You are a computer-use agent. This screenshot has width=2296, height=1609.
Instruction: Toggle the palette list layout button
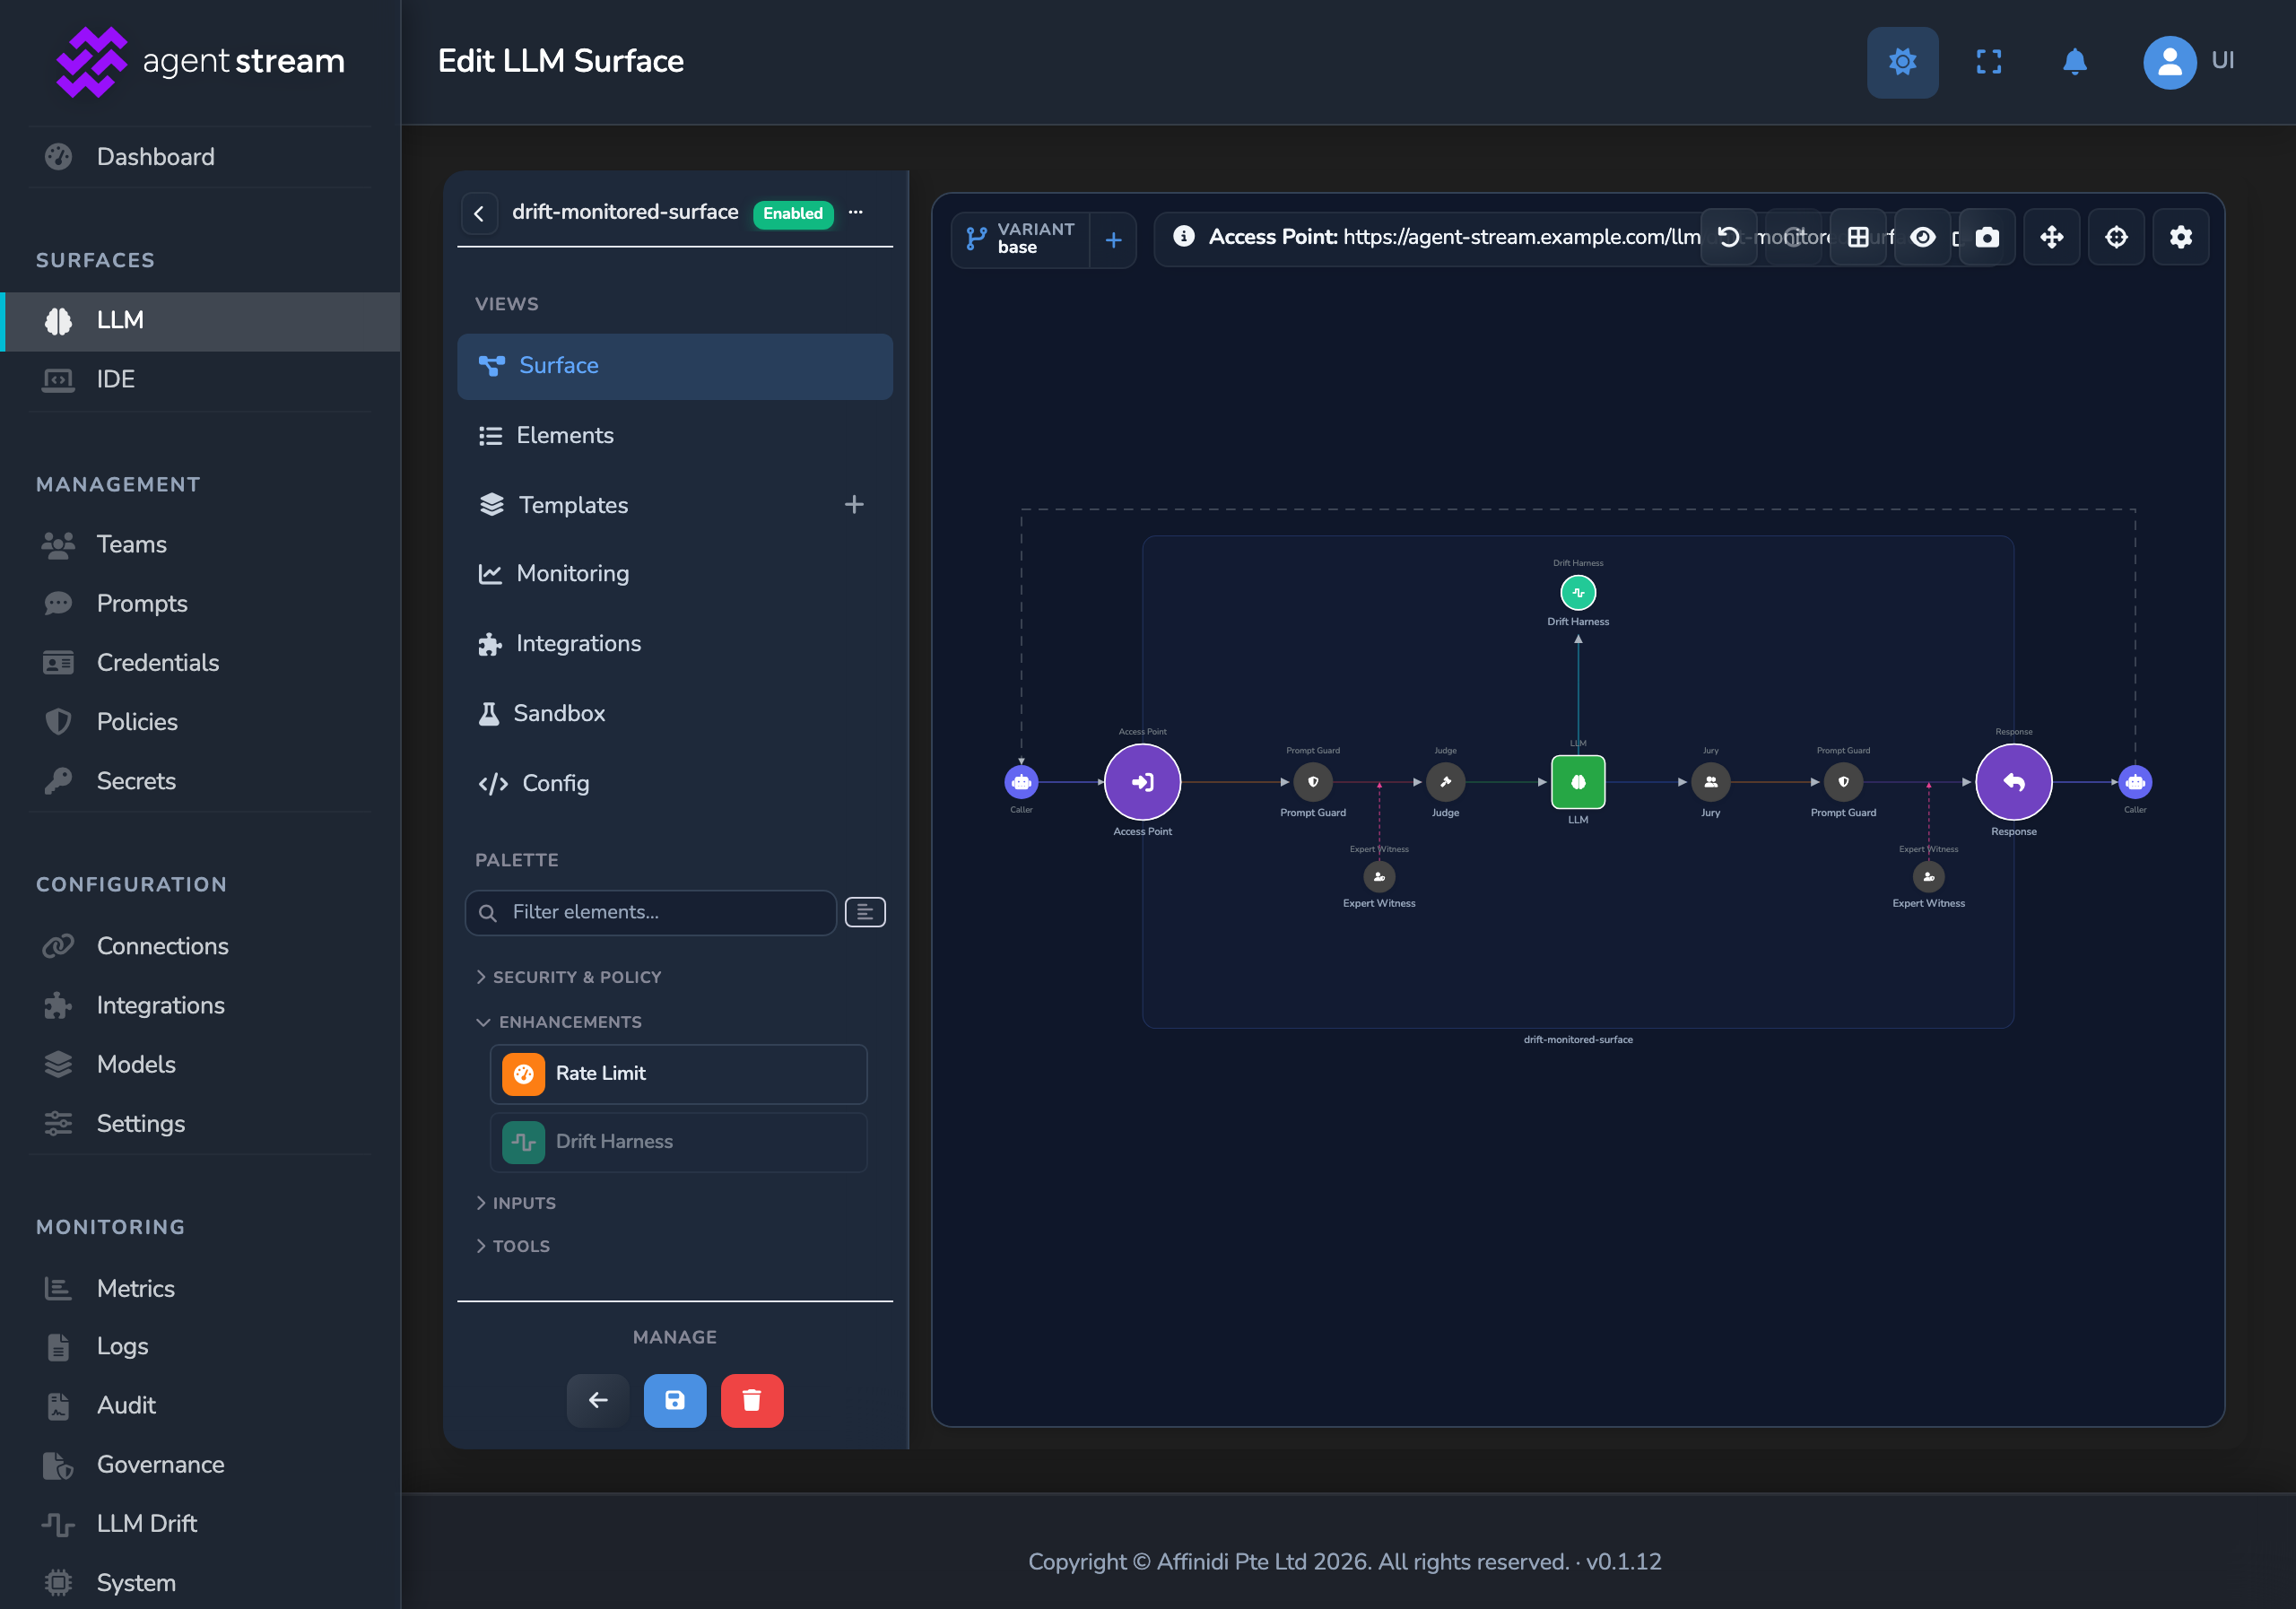click(865, 912)
